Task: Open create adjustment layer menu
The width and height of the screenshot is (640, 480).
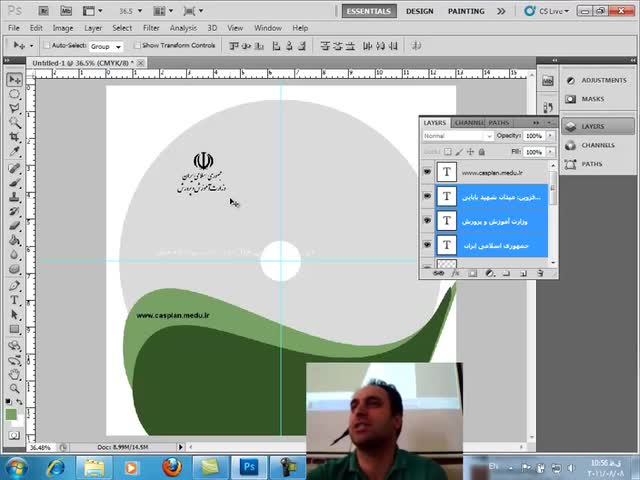Action: pyautogui.click(x=490, y=273)
